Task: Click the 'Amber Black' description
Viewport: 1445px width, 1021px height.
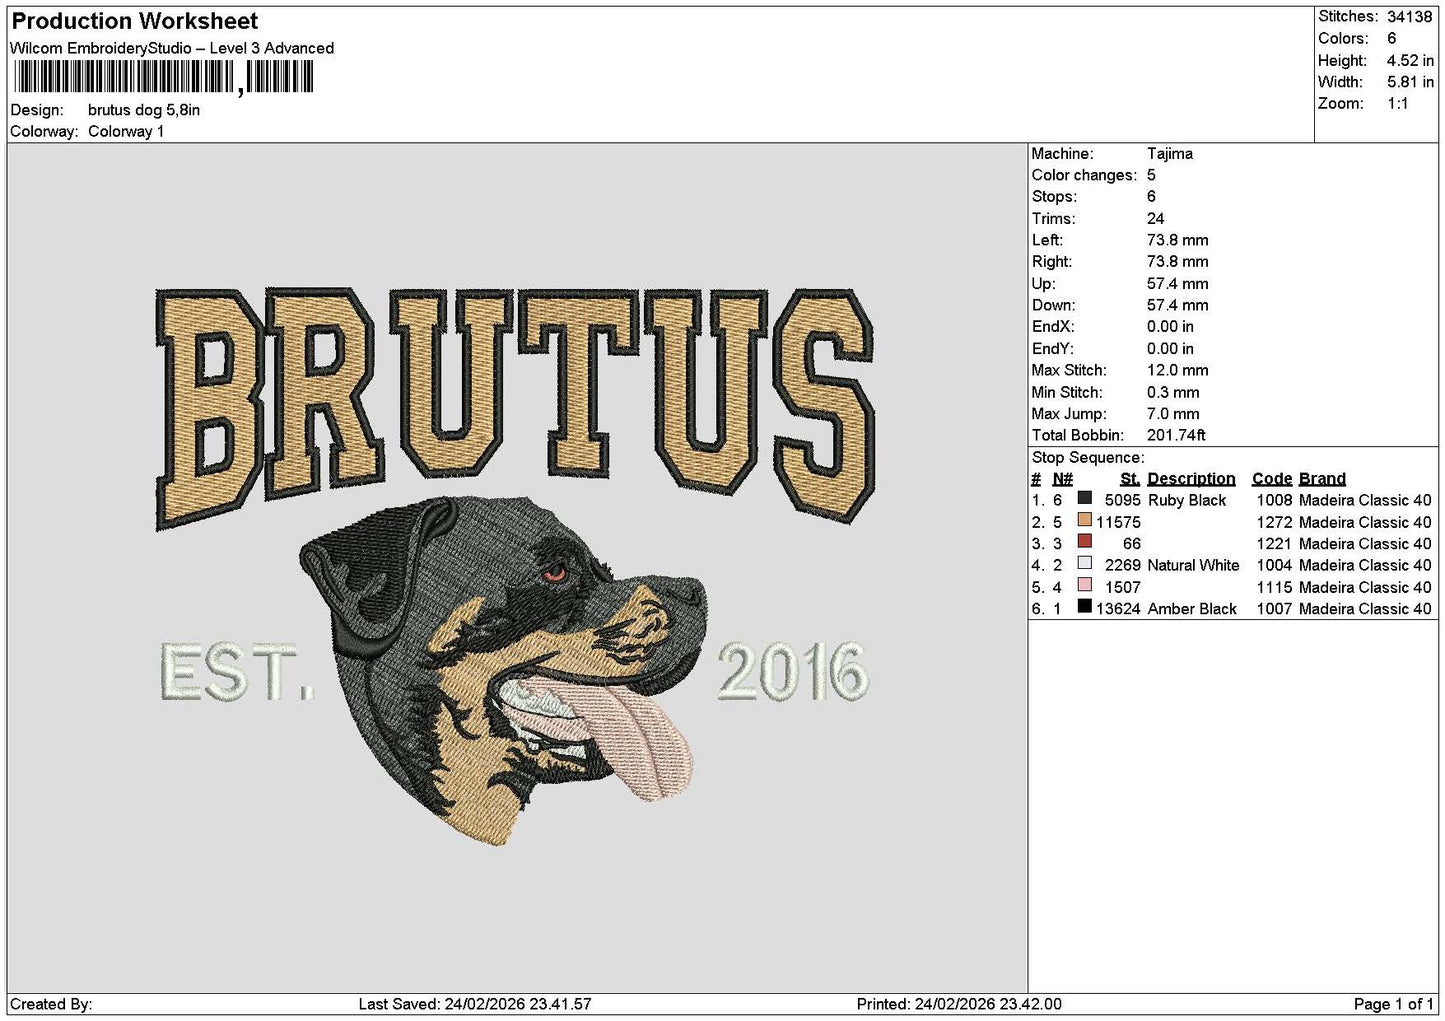Action: 1192,609
